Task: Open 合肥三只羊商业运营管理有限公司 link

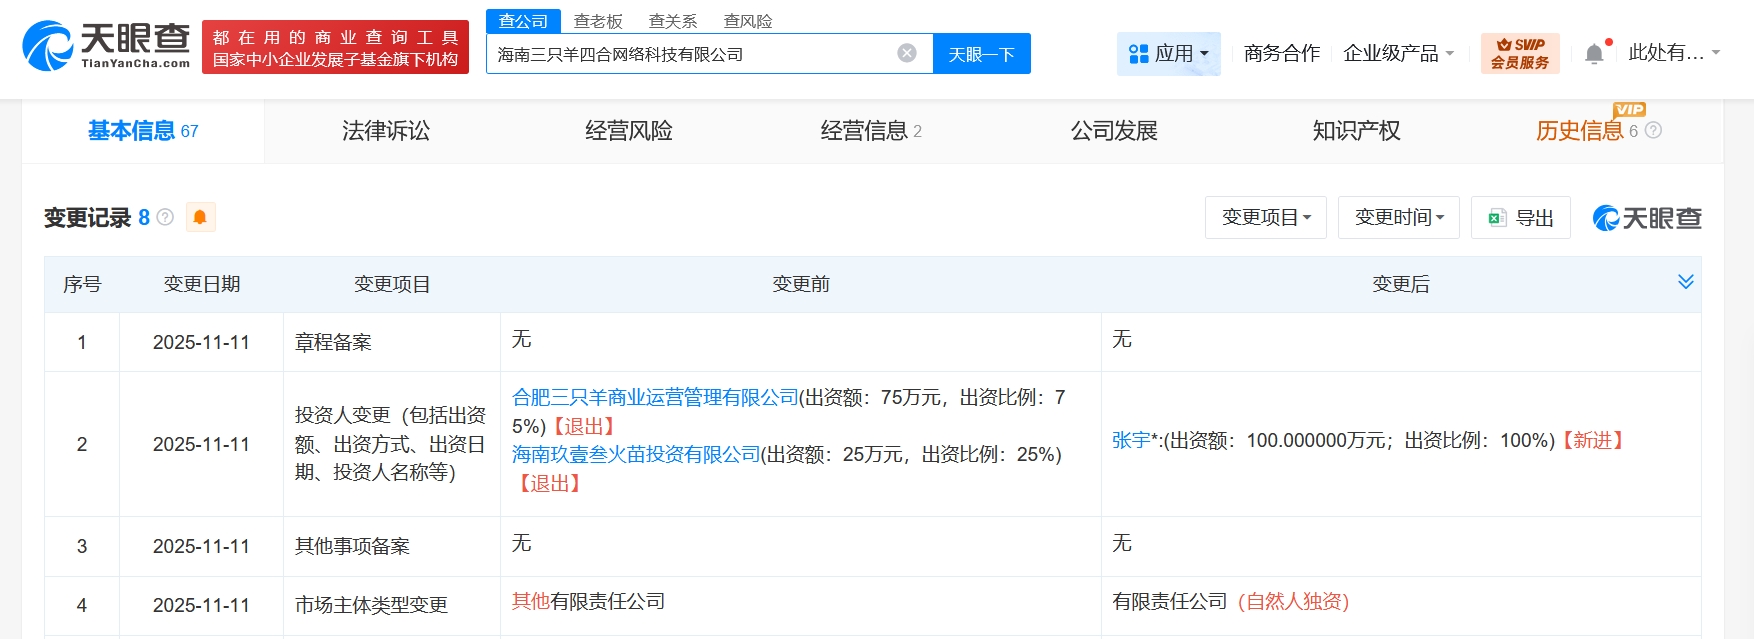Action: (655, 398)
